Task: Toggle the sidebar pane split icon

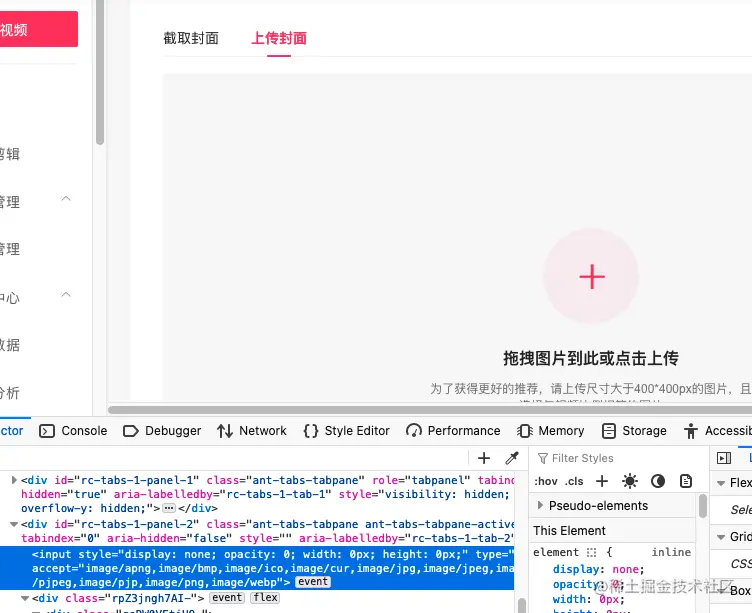Action: click(x=724, y=458)
